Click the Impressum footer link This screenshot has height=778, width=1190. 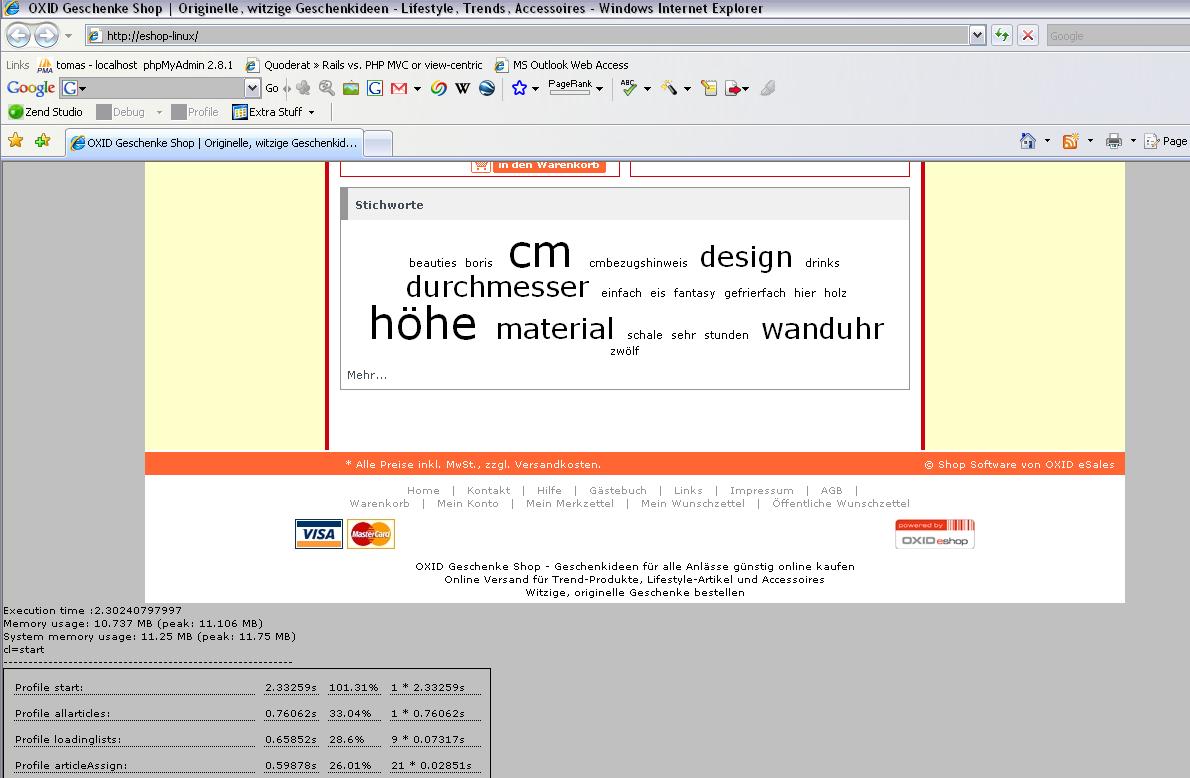tap(761, 491)
